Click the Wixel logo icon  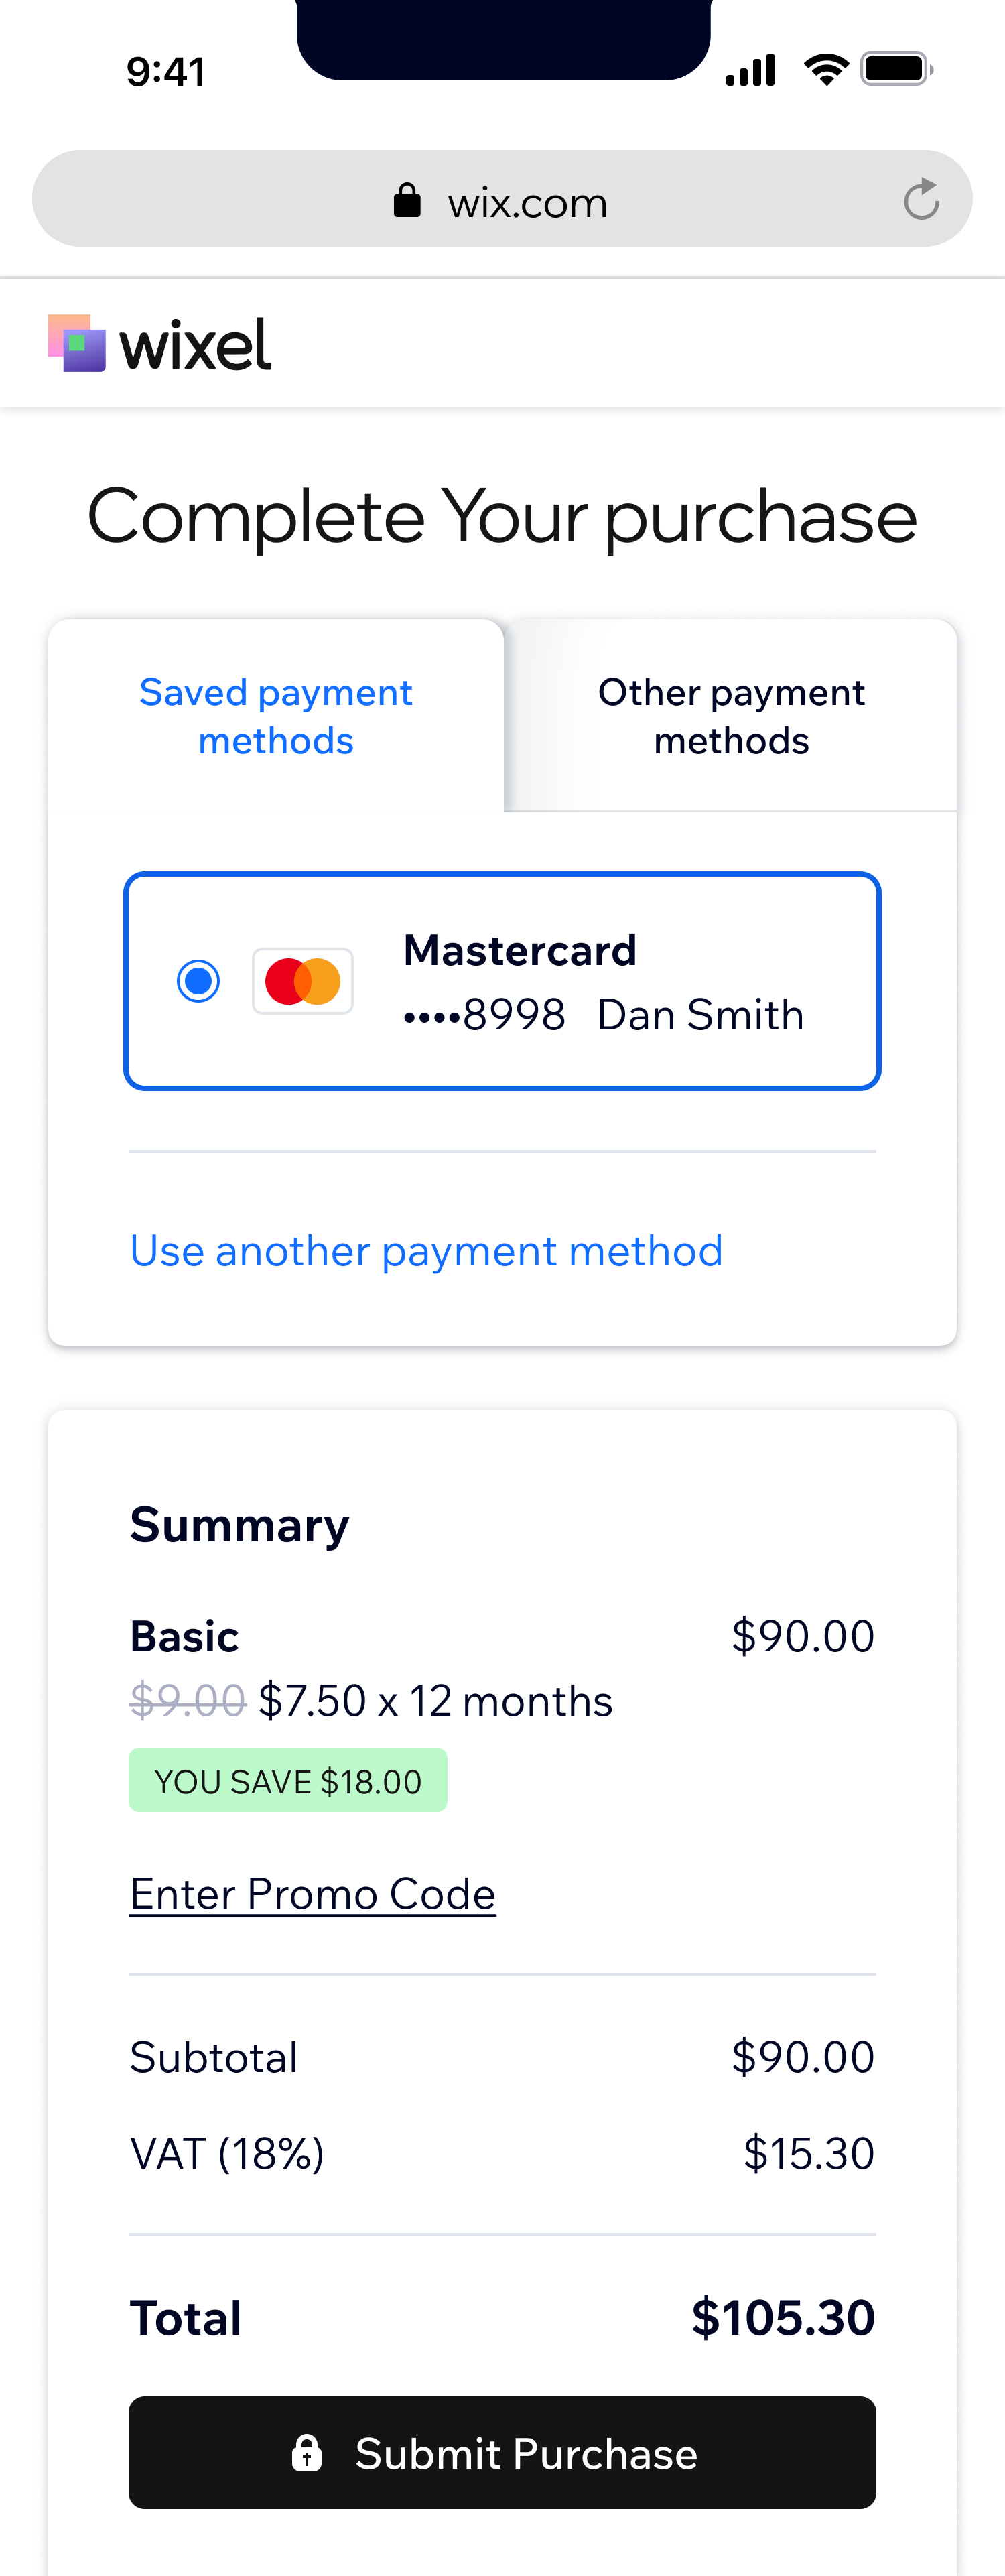point(77,343)
